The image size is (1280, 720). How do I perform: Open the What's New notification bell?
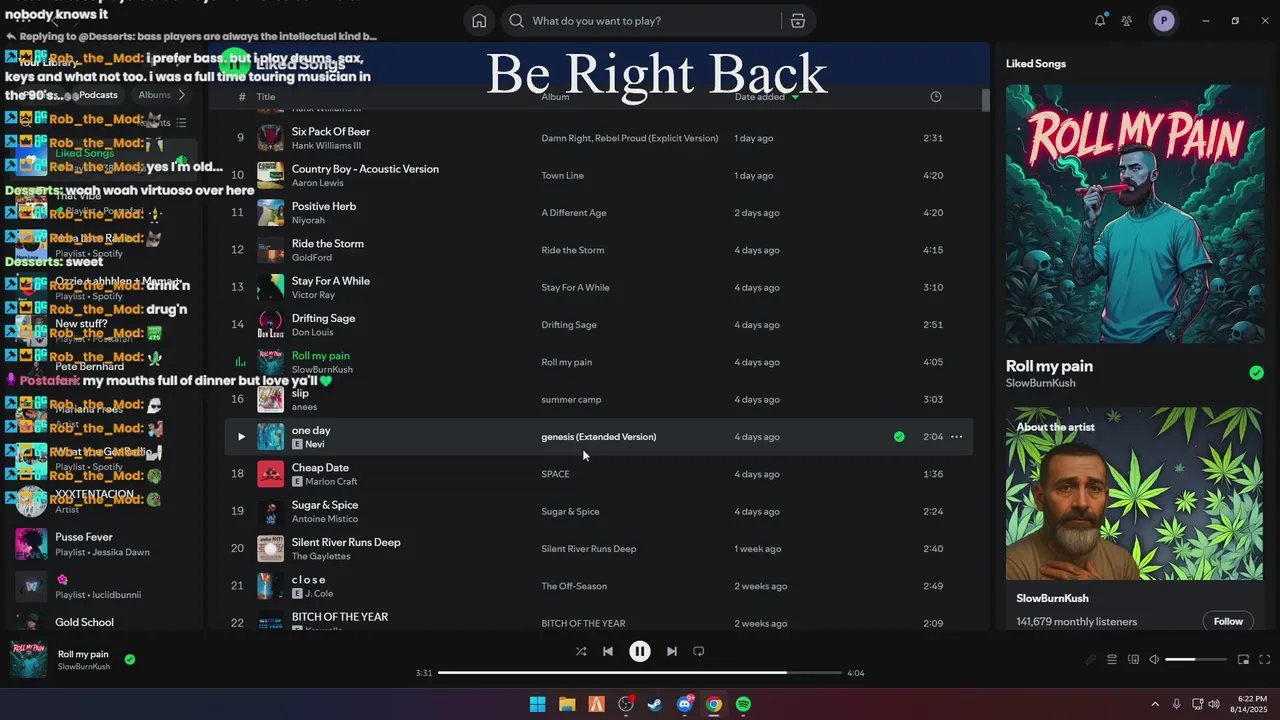tap(1100, 21)
